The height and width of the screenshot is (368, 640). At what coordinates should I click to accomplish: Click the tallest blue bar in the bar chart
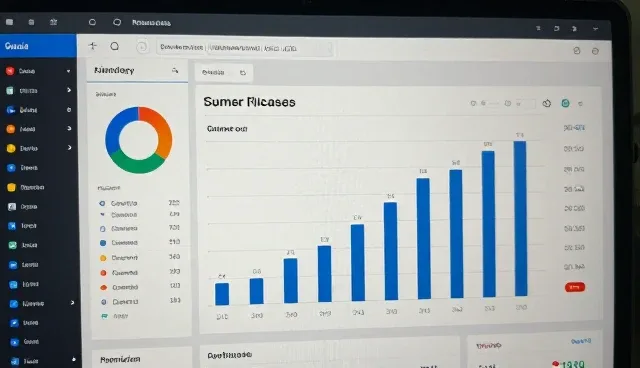point(520,219)
